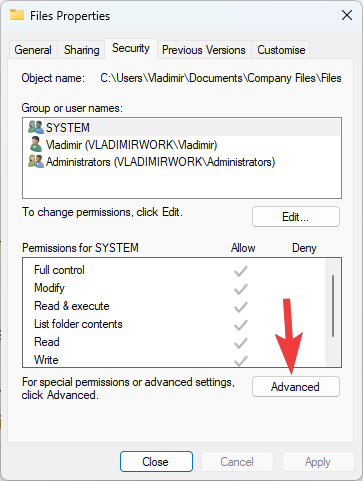
Task: Switch to the Customise tab
Action: tap(281, 50)
